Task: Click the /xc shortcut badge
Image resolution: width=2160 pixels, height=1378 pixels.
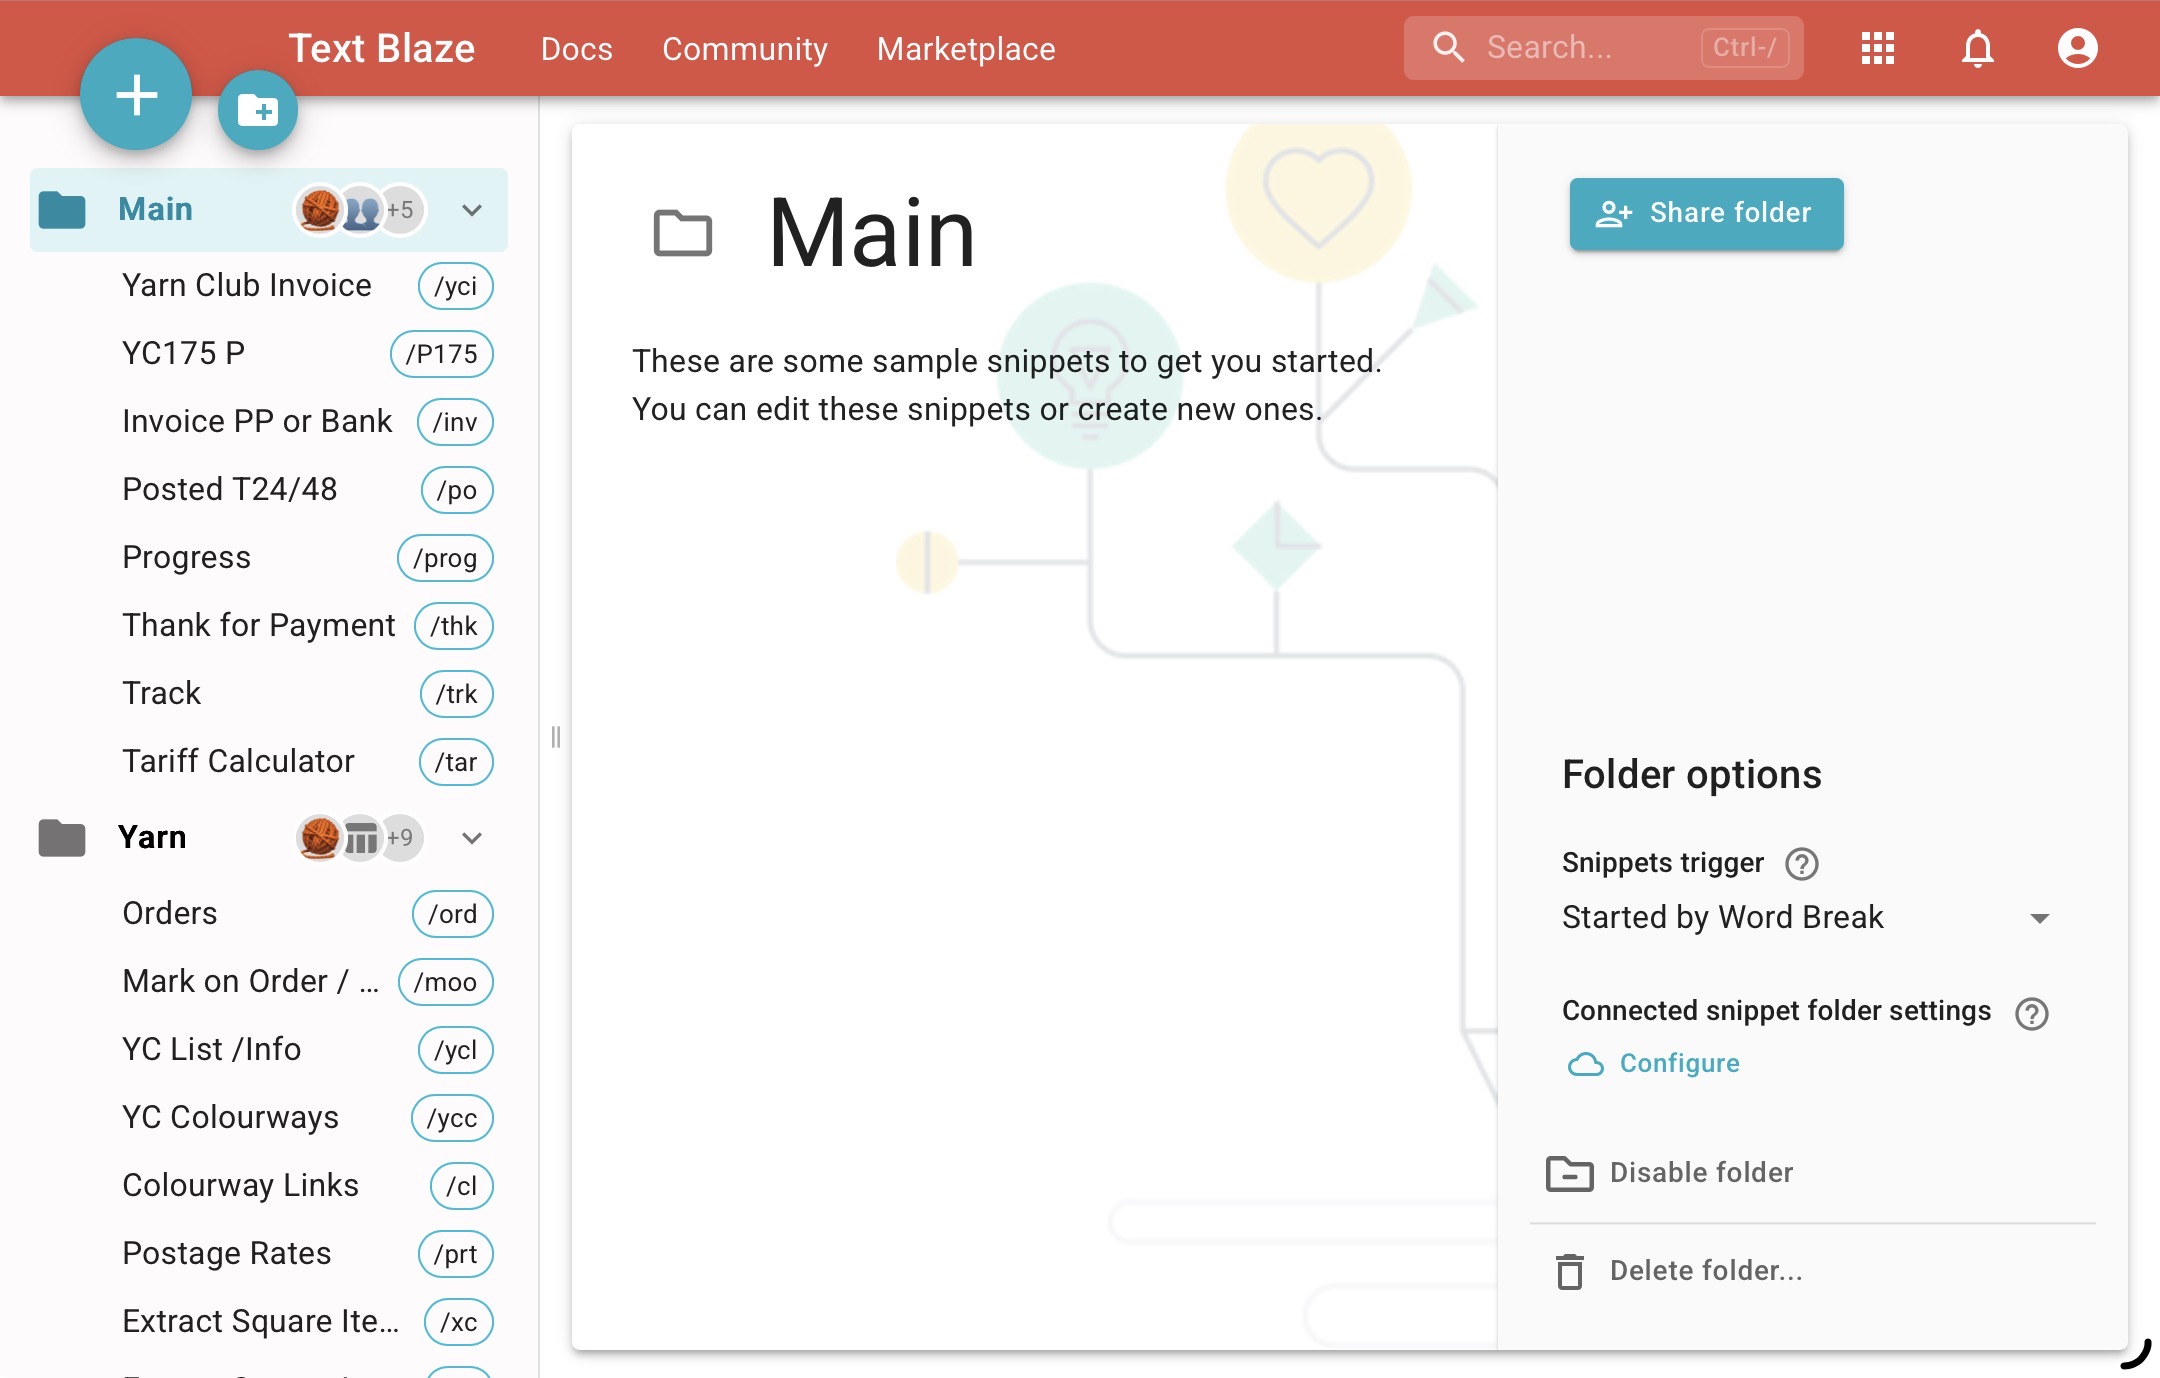Action: (459, 1322)
